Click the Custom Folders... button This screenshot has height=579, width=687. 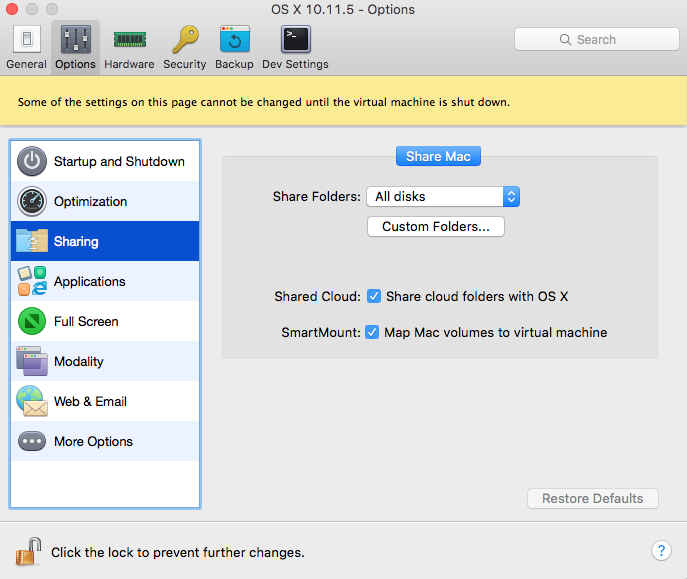click(x=436, y=226)
